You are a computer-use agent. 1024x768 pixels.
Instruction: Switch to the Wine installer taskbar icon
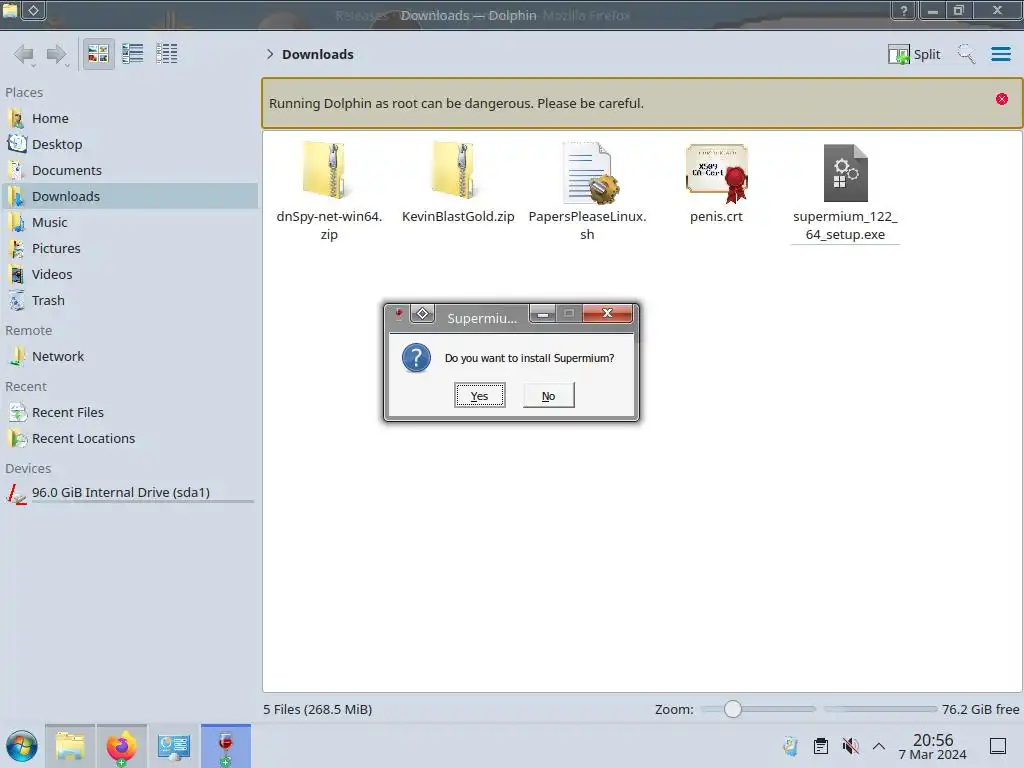pos(225,746)
